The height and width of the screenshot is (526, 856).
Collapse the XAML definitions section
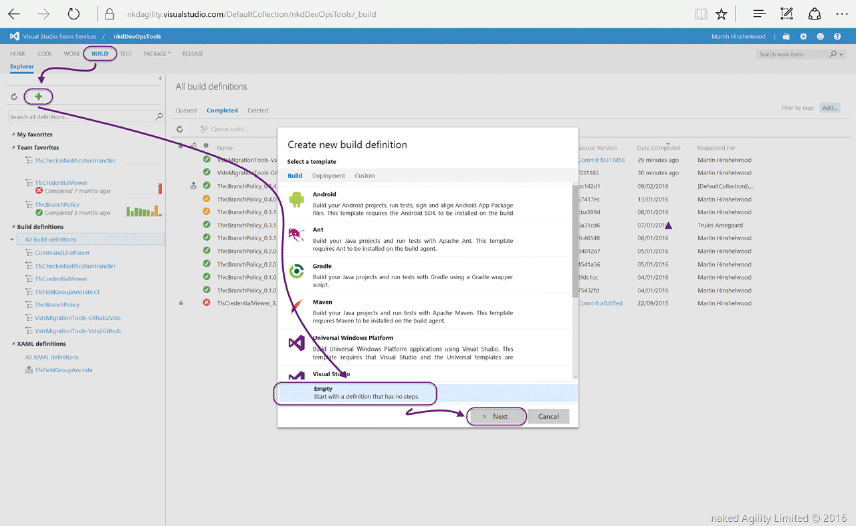click(13, 344)
